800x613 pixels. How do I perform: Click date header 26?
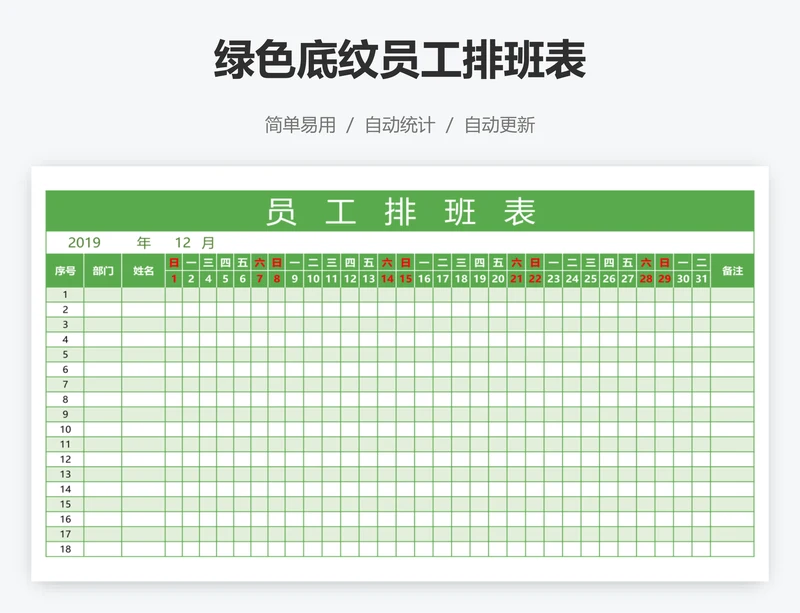pyautogui.click(x=609, y=279)
